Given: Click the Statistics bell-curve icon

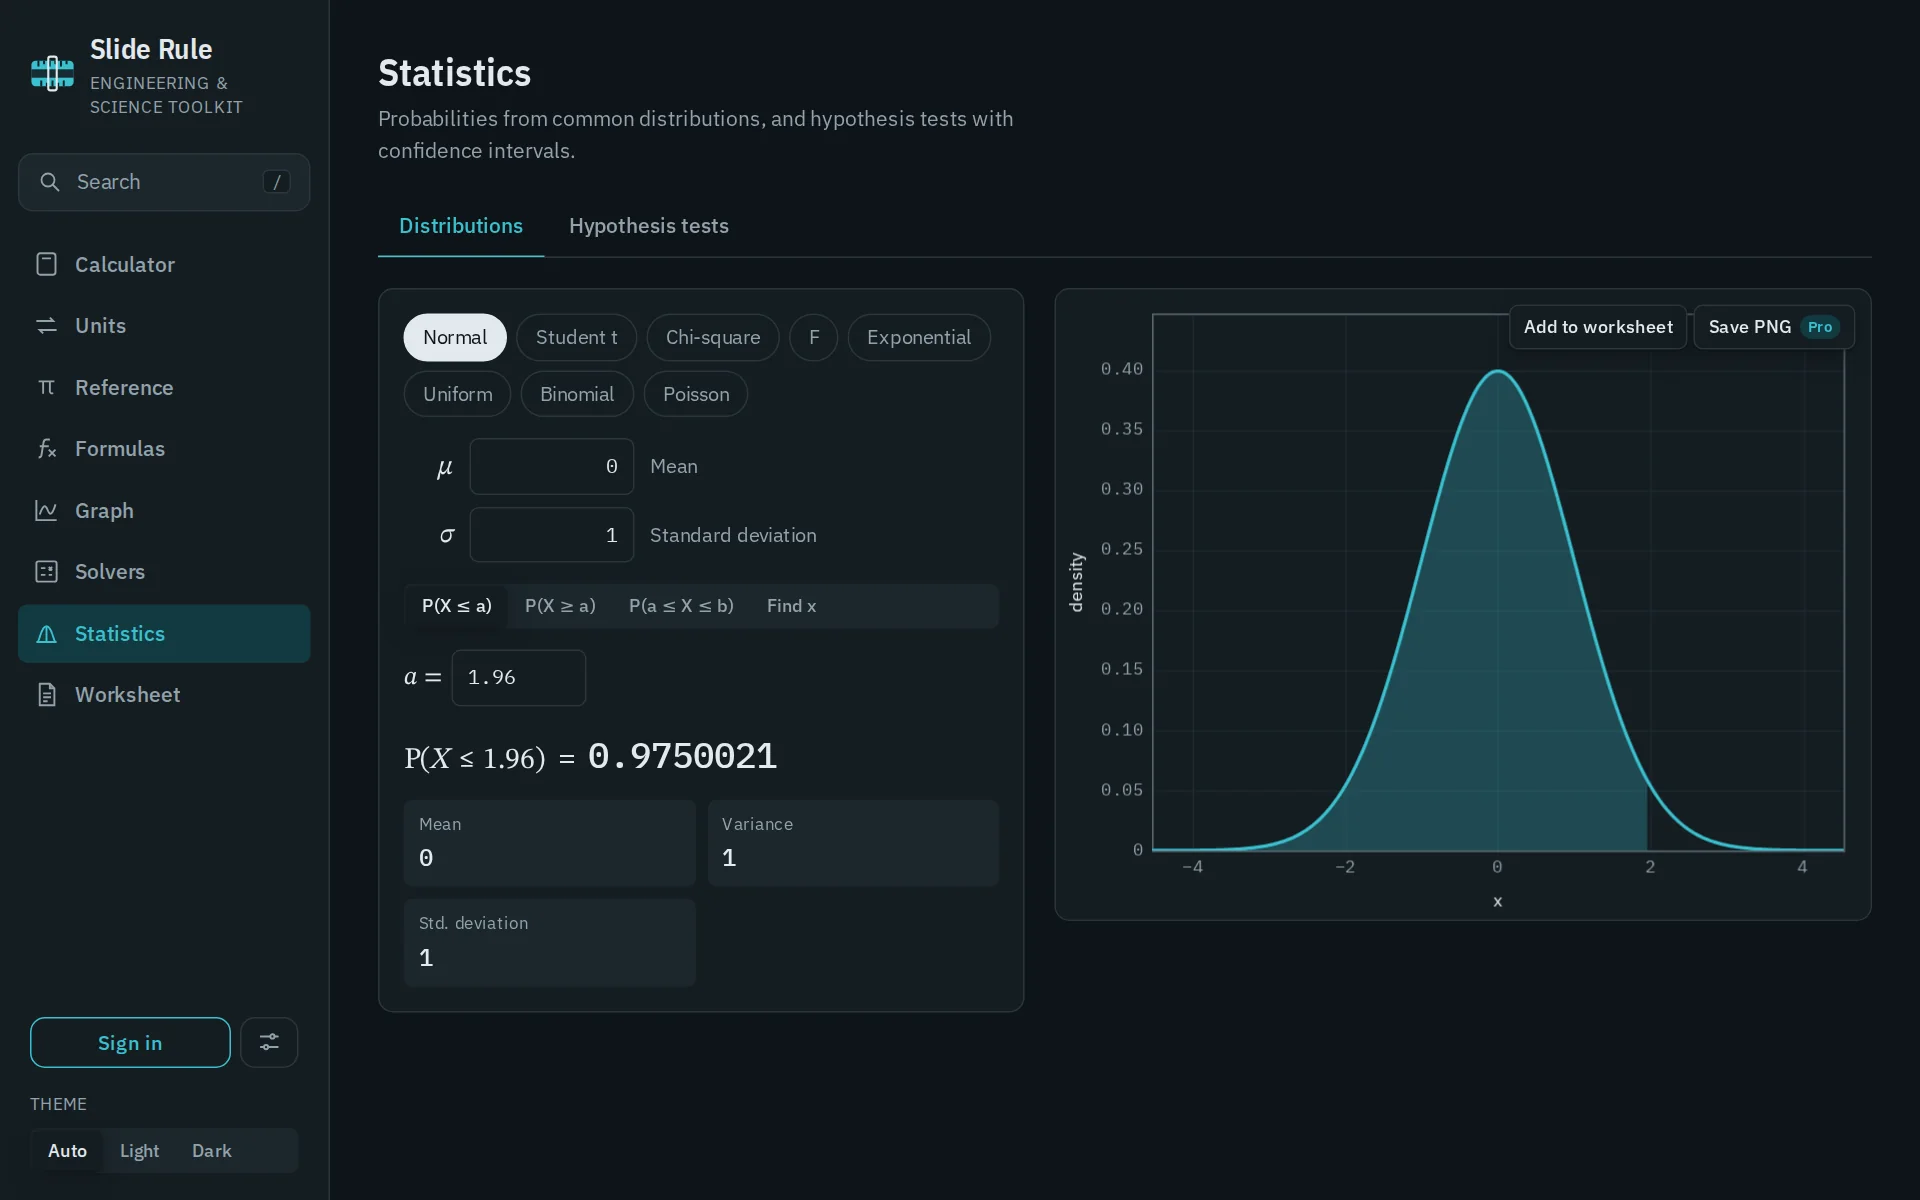Looking at the screenshot, I should [x=46, y=634].
